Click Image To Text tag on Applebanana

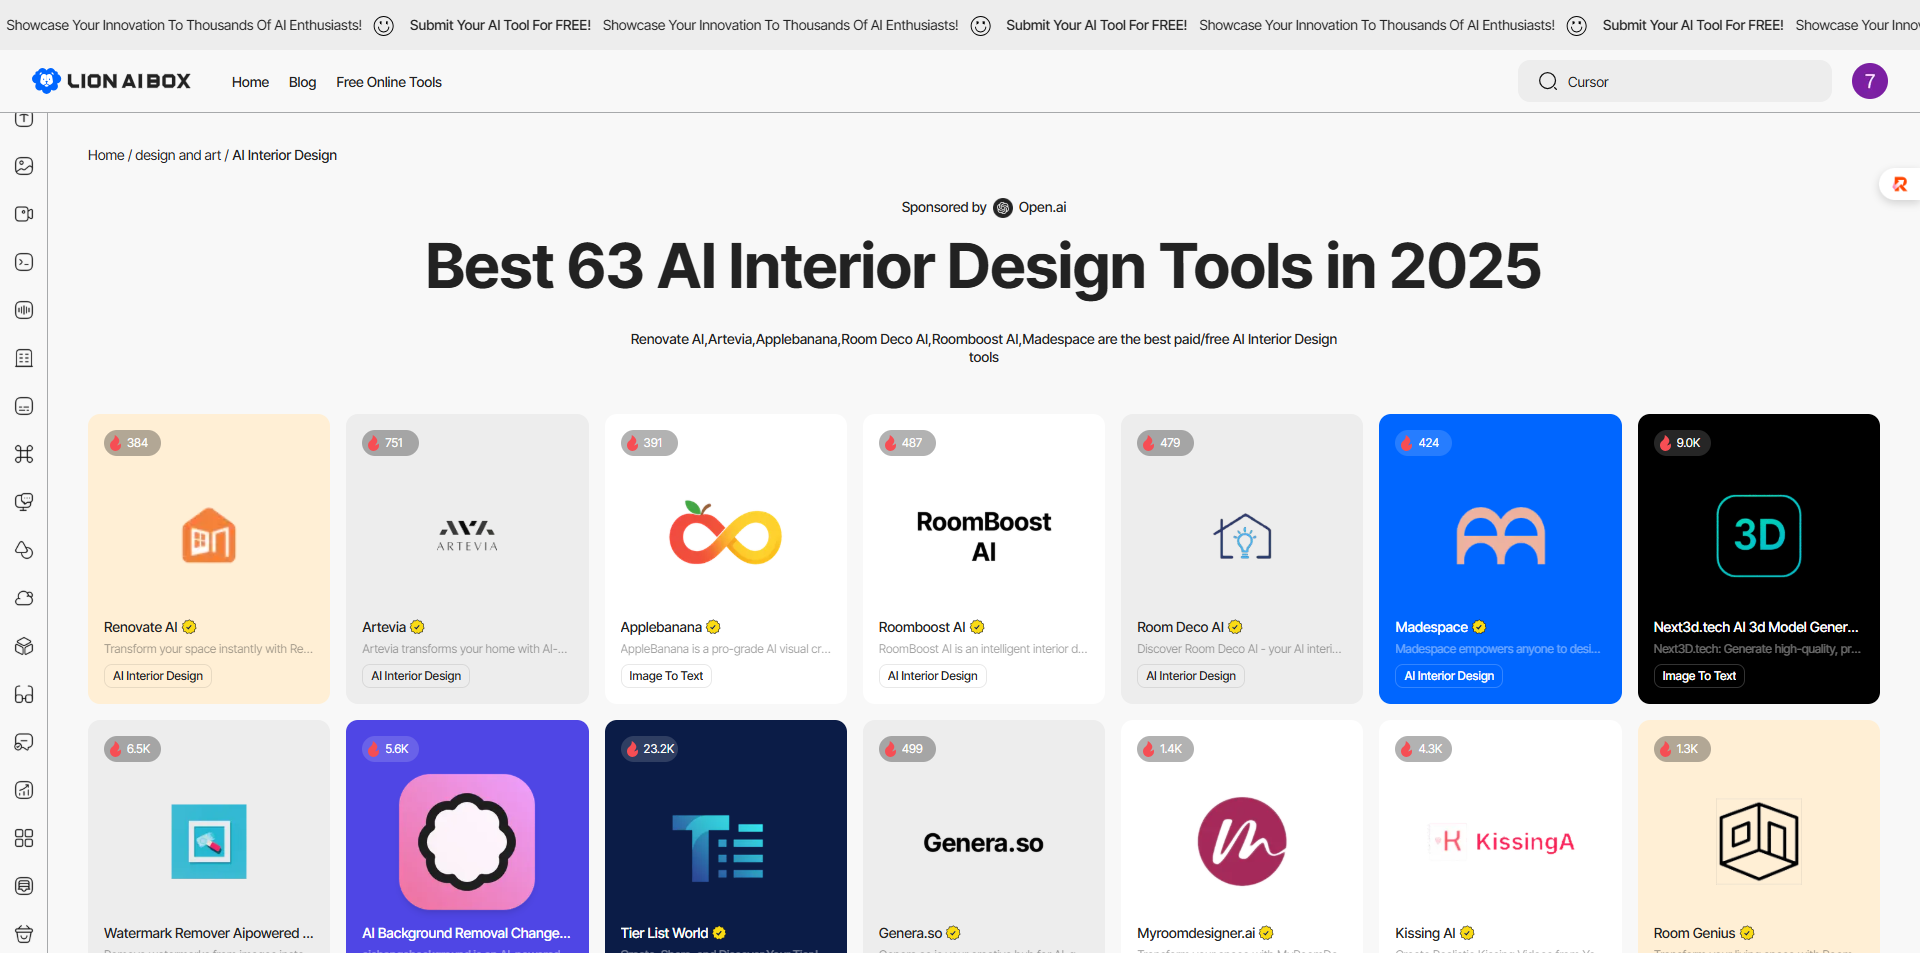(x=666, y=676)
